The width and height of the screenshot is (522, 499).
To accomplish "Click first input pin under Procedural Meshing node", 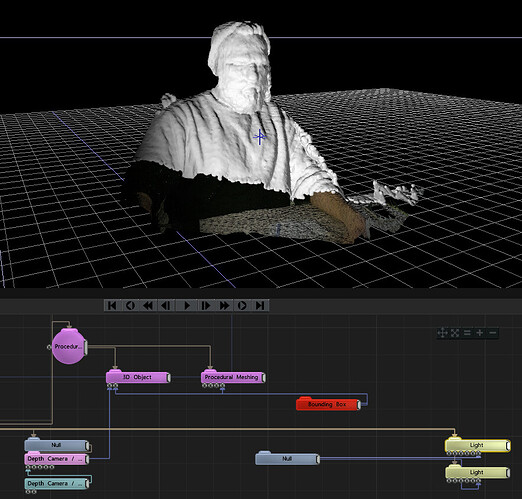I will [x=204, y=386].
